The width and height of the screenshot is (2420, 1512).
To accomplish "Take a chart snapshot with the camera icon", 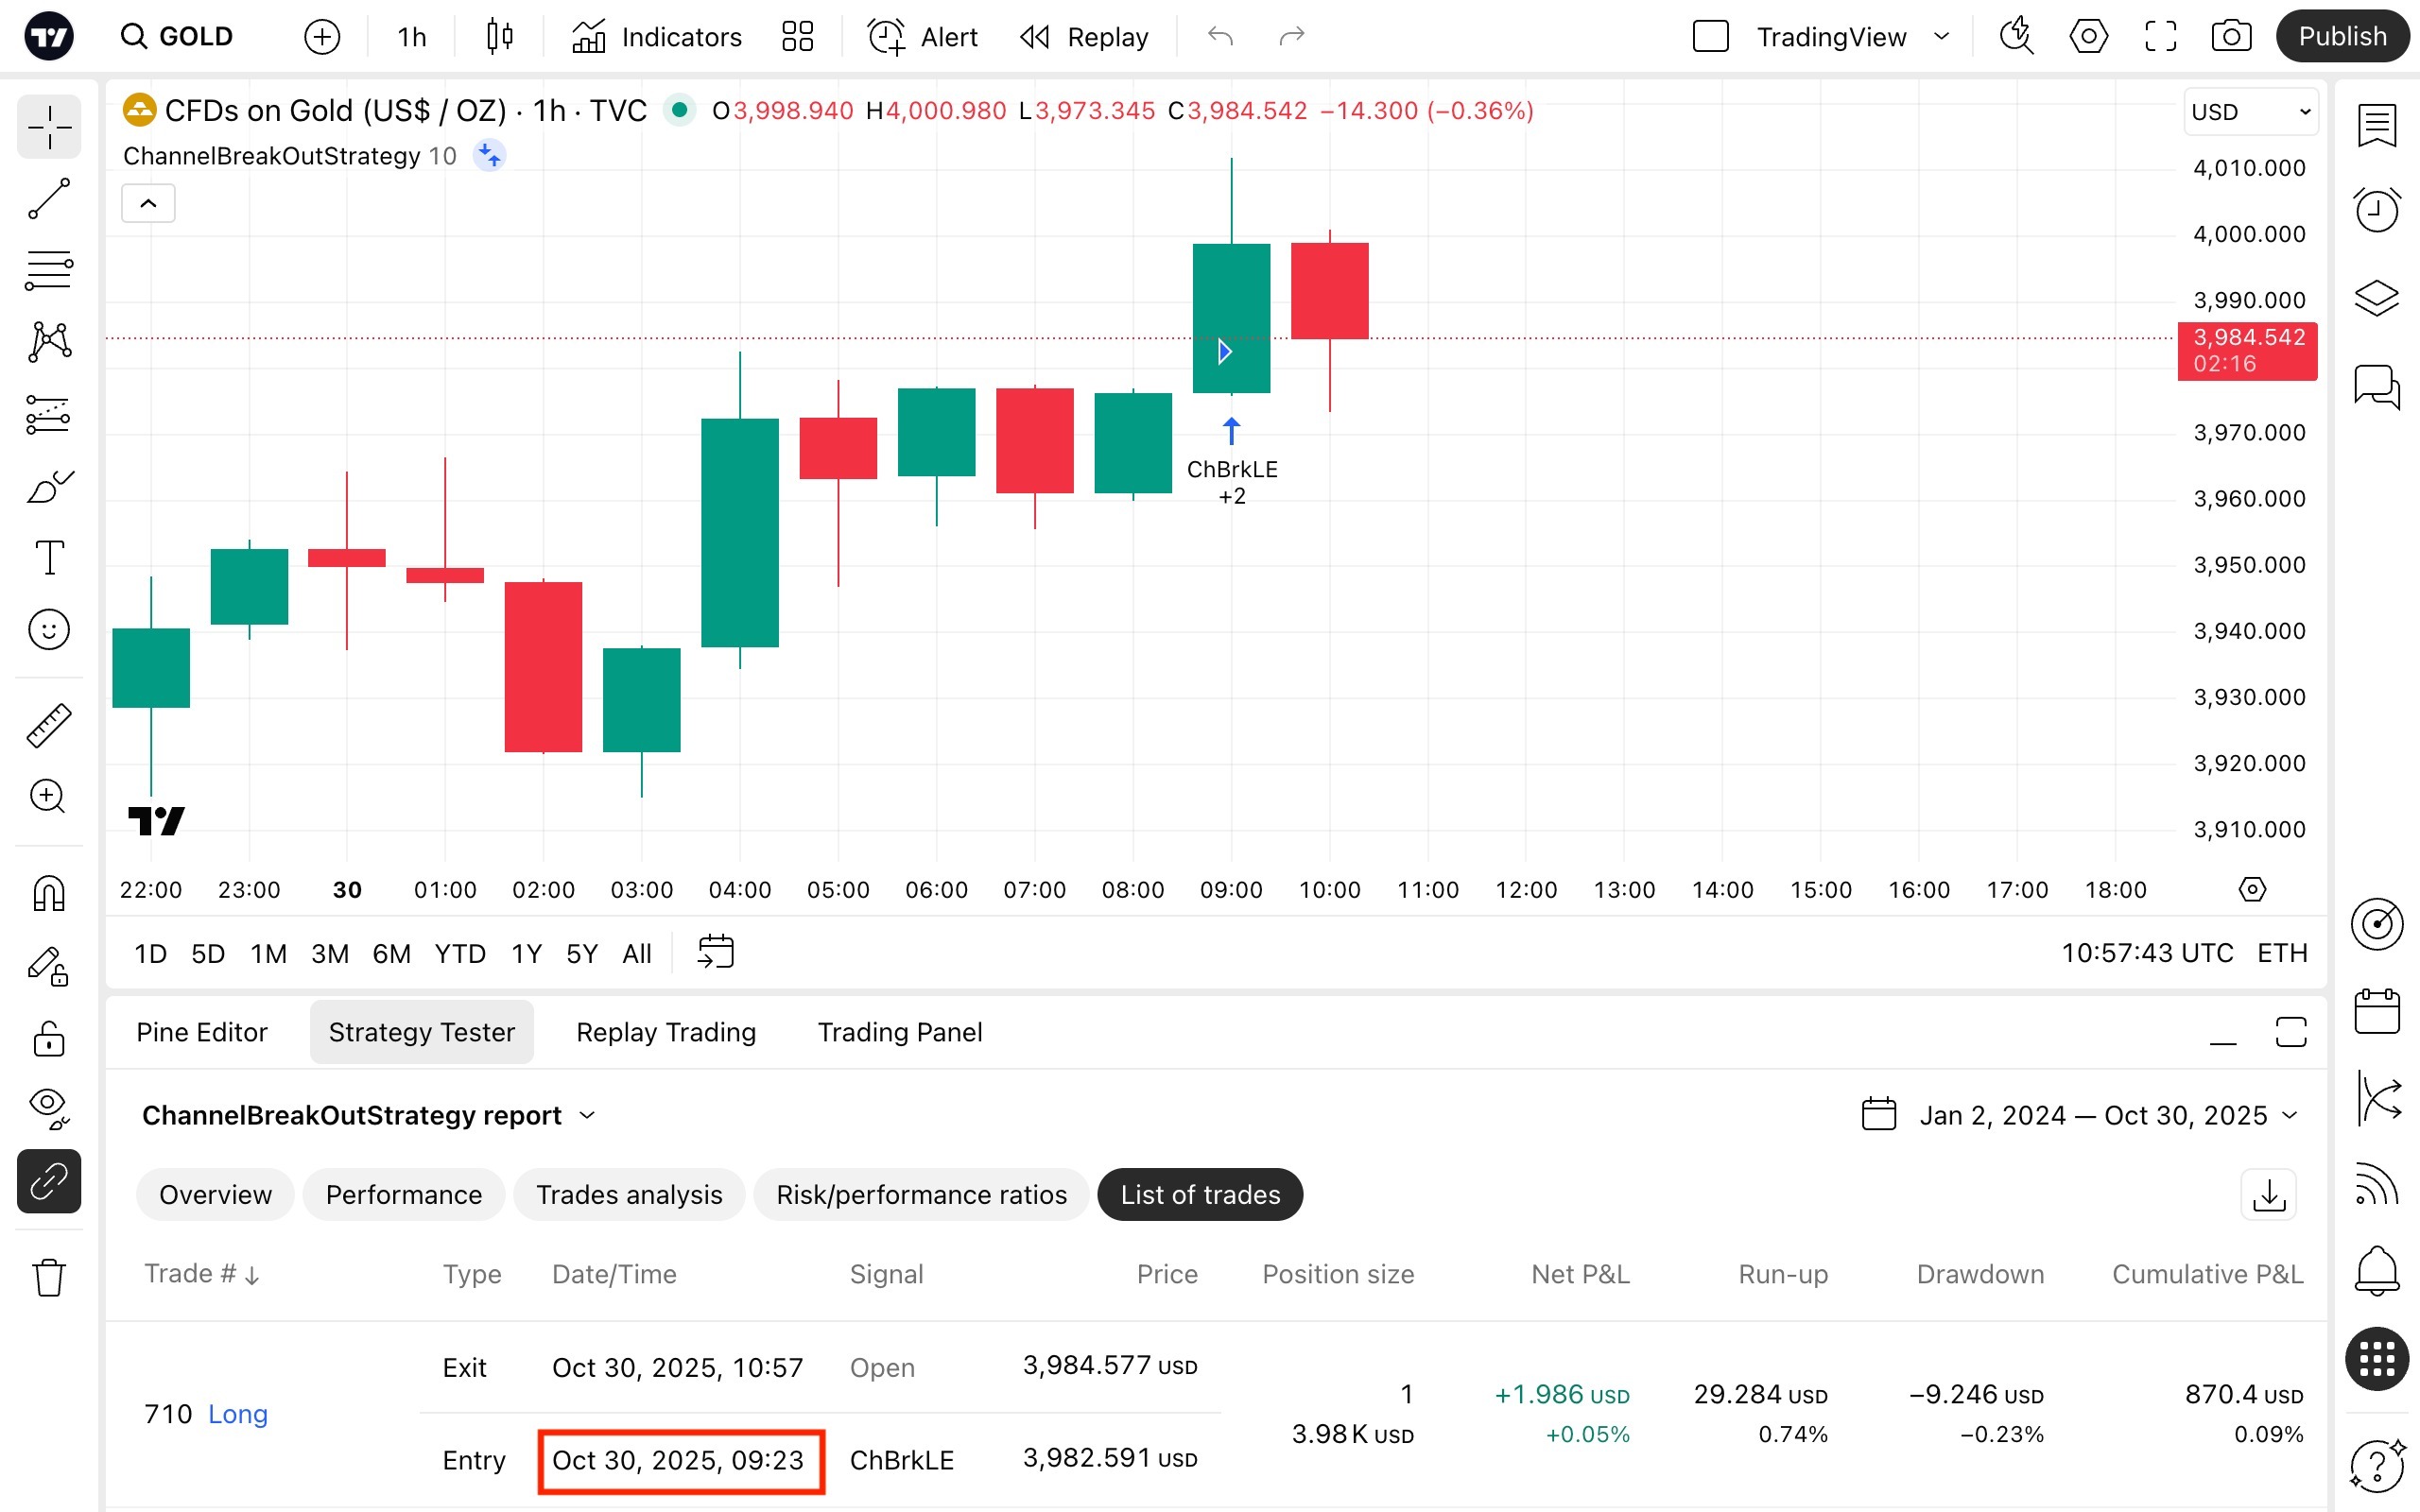I will coord(2230,37).
